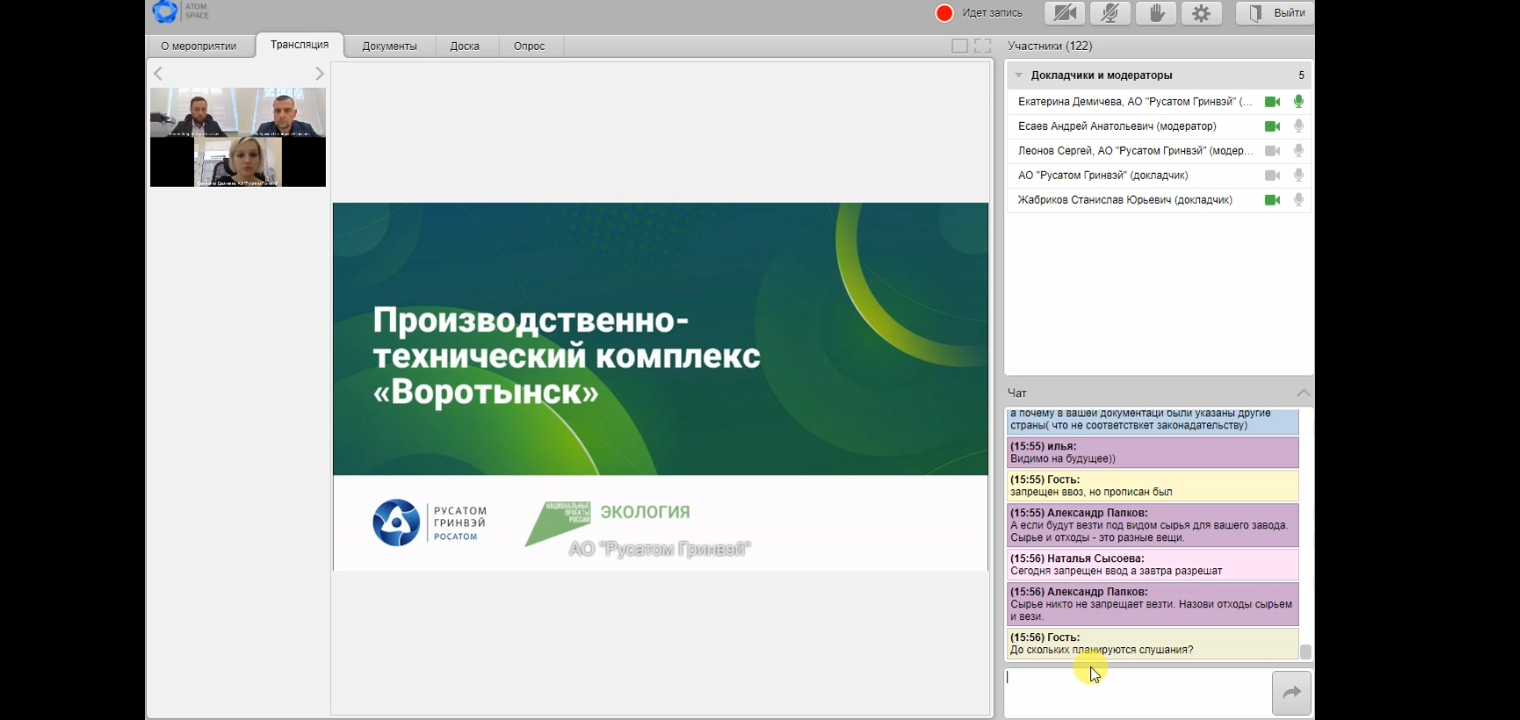Screen dimensions: 1520x720
Task: Select the speakers' video thumbnail
Action: click(x=238, y=137)
